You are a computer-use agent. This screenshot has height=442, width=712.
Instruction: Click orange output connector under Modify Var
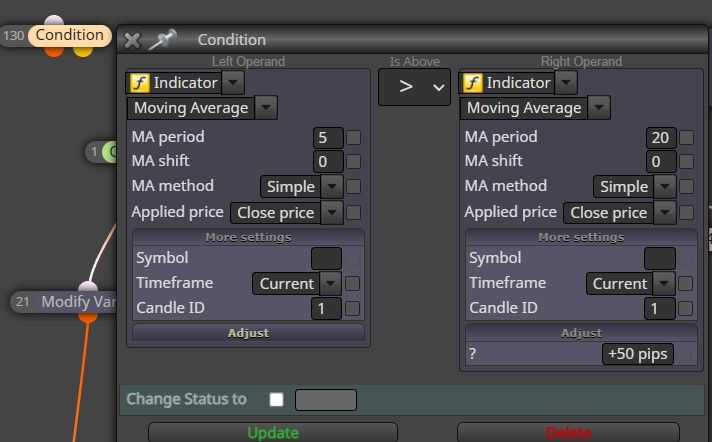pos(88,318)
